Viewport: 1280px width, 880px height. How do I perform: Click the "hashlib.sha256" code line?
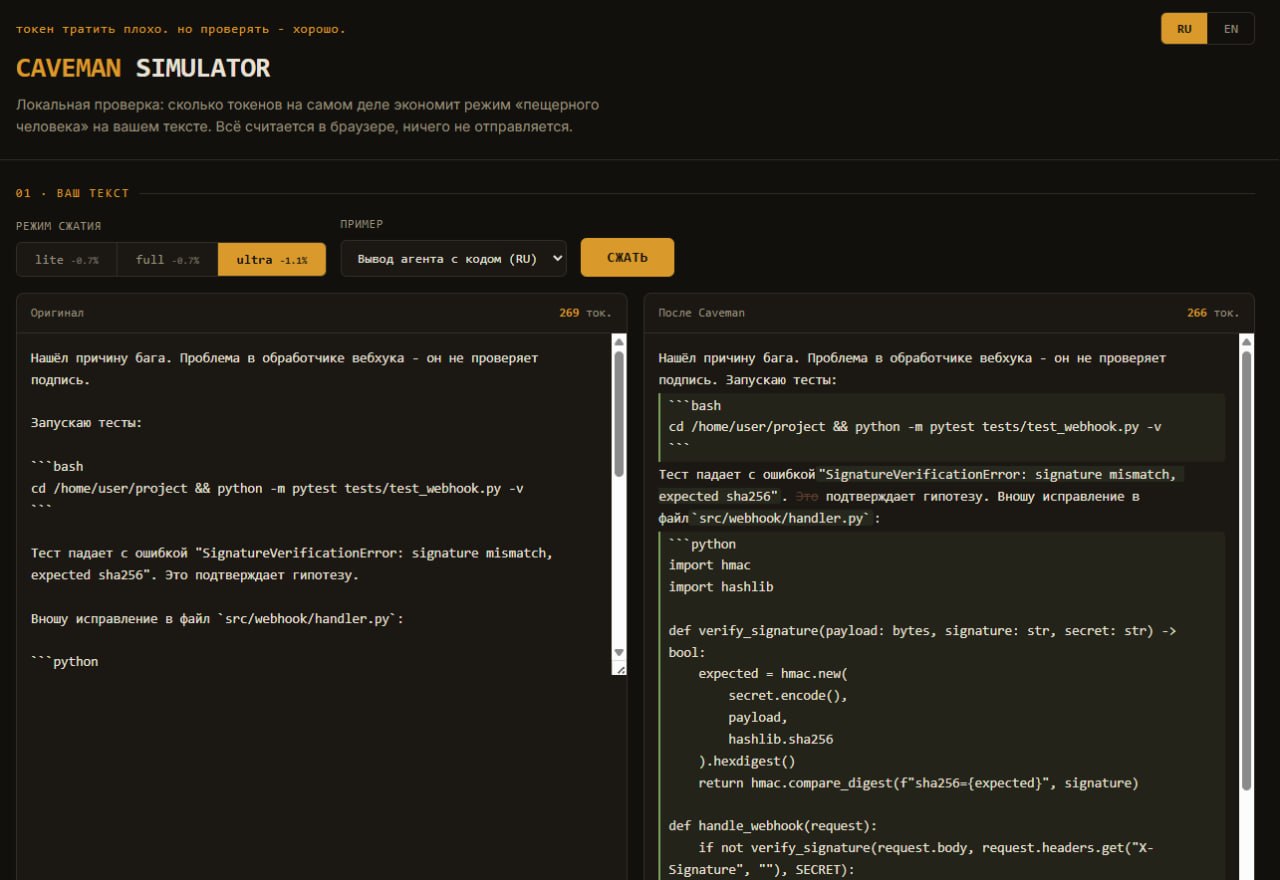point(781,740)
